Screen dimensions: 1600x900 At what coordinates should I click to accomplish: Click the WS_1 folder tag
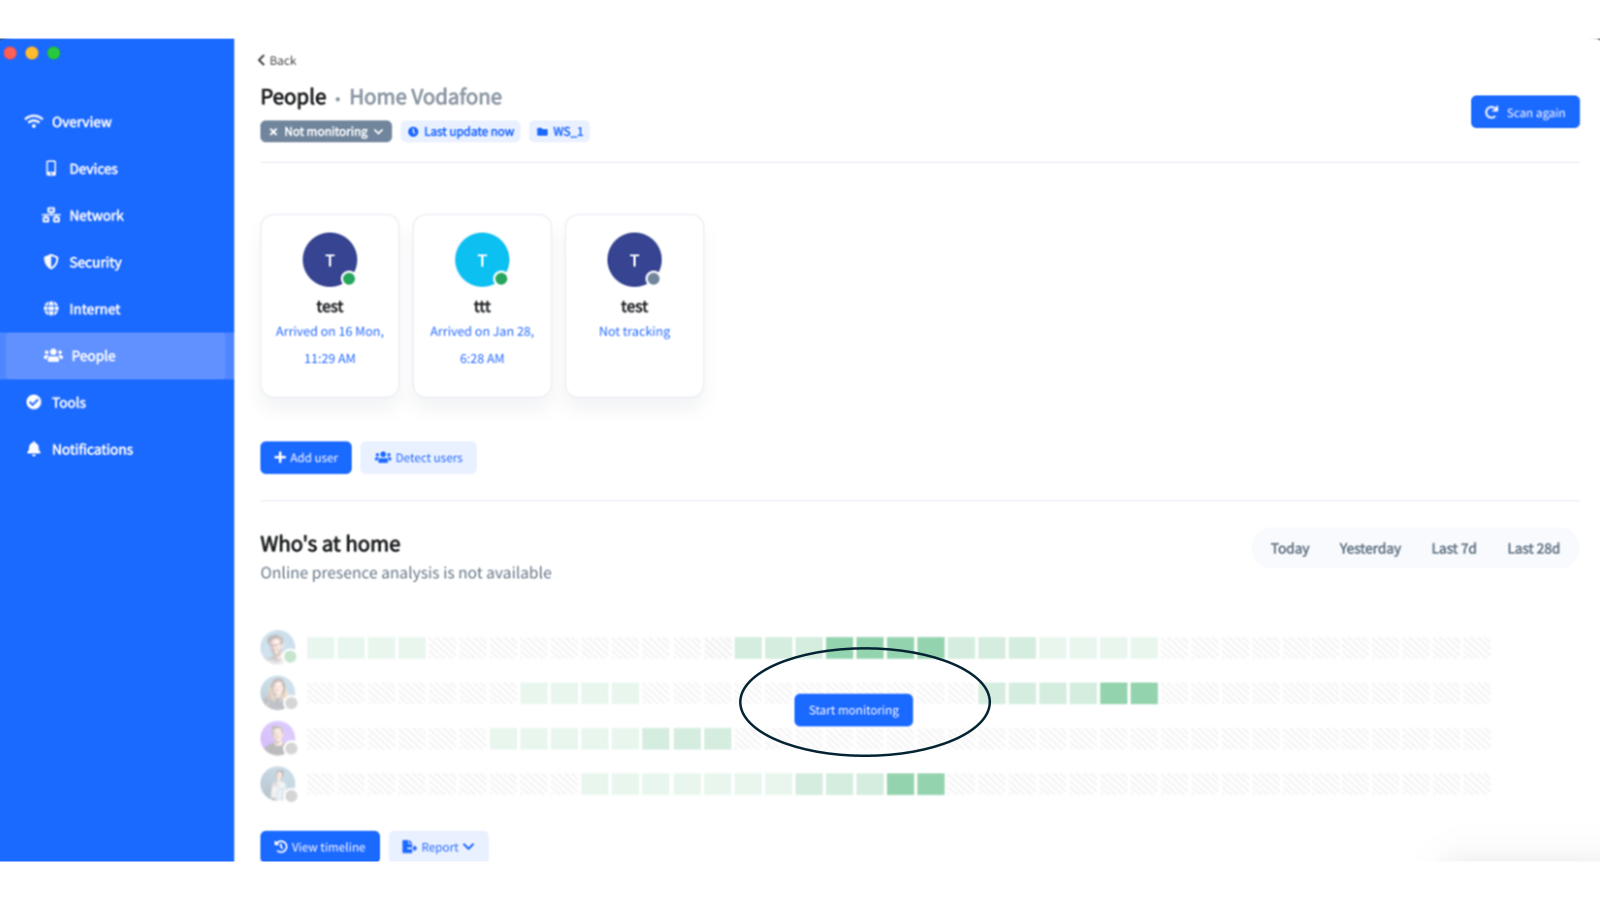click(x=560, y=132)
